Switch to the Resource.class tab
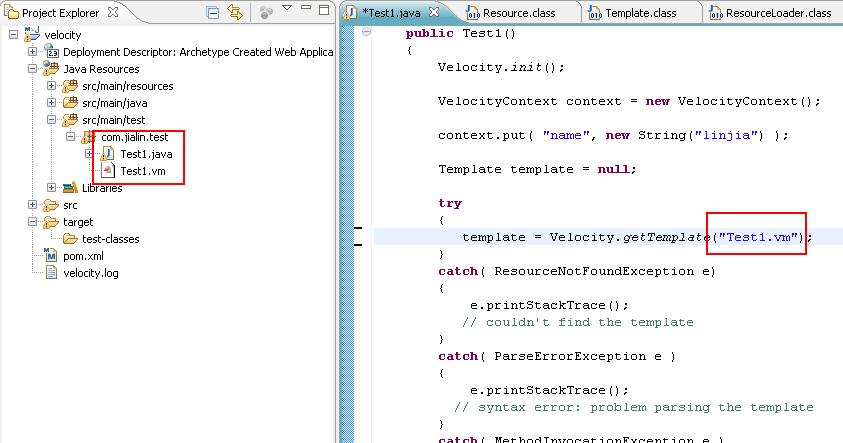Viewport: 843px width, 443px height. tap(519, 13)
